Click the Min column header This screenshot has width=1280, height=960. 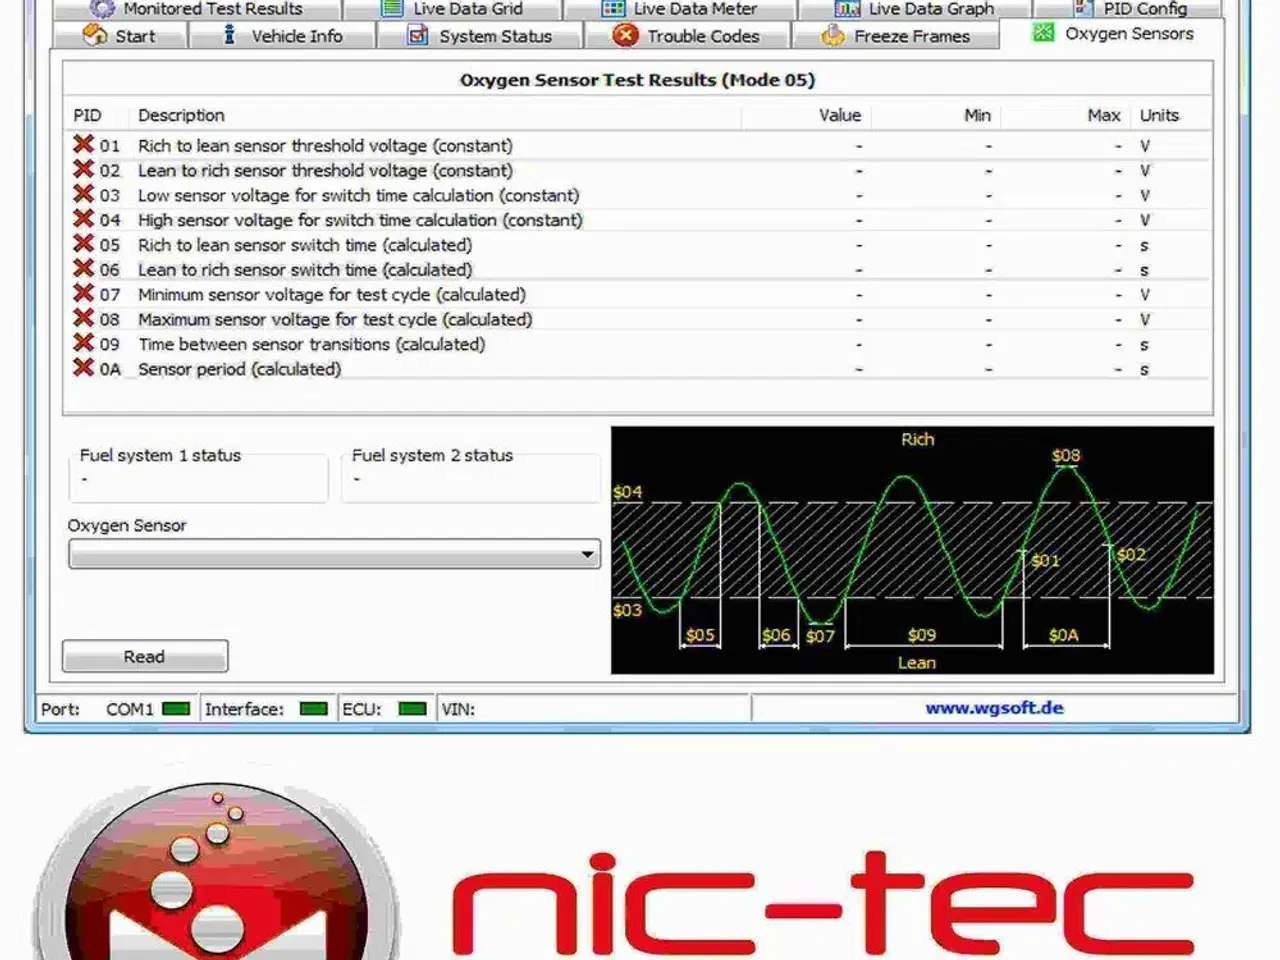[x=977, y=115]
